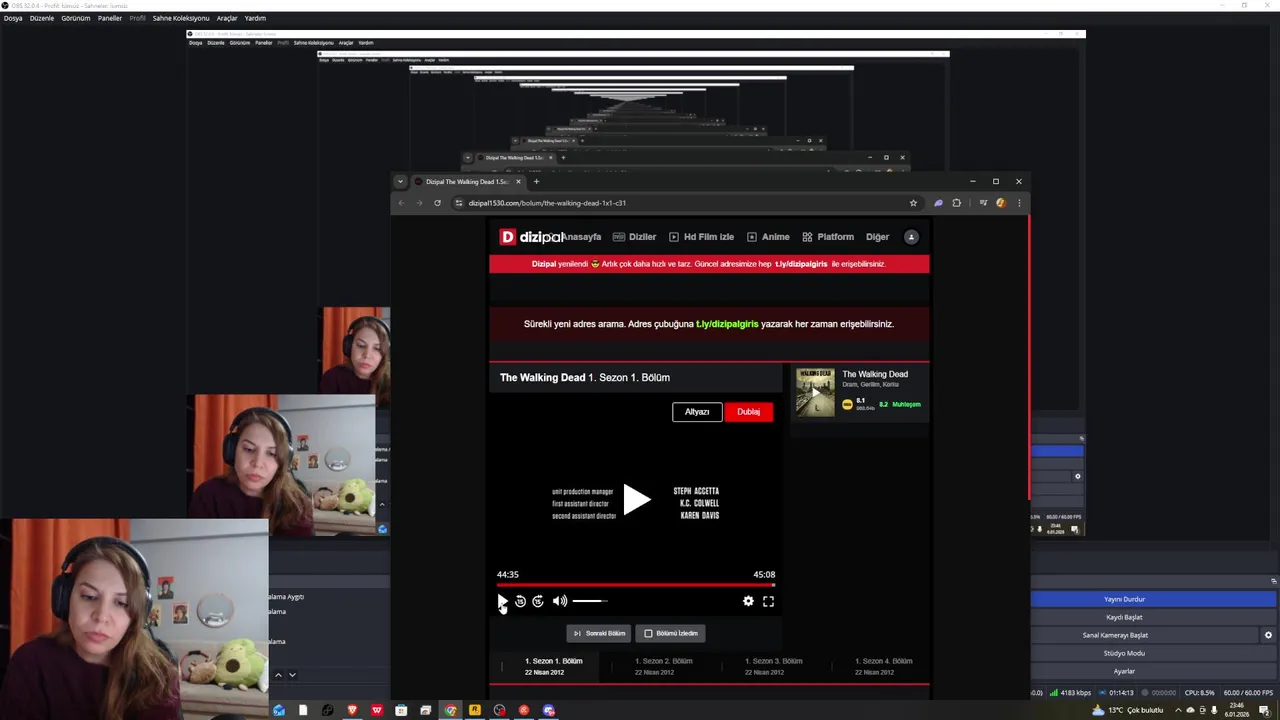Bookmark this page with the star icon
This screenshot has width=1280, height=720.
913,203
